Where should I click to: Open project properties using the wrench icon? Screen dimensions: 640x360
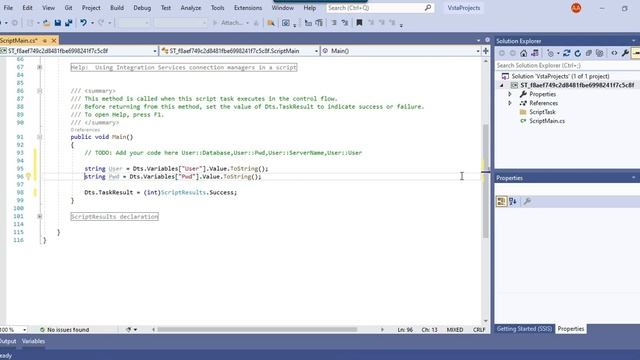625,53
